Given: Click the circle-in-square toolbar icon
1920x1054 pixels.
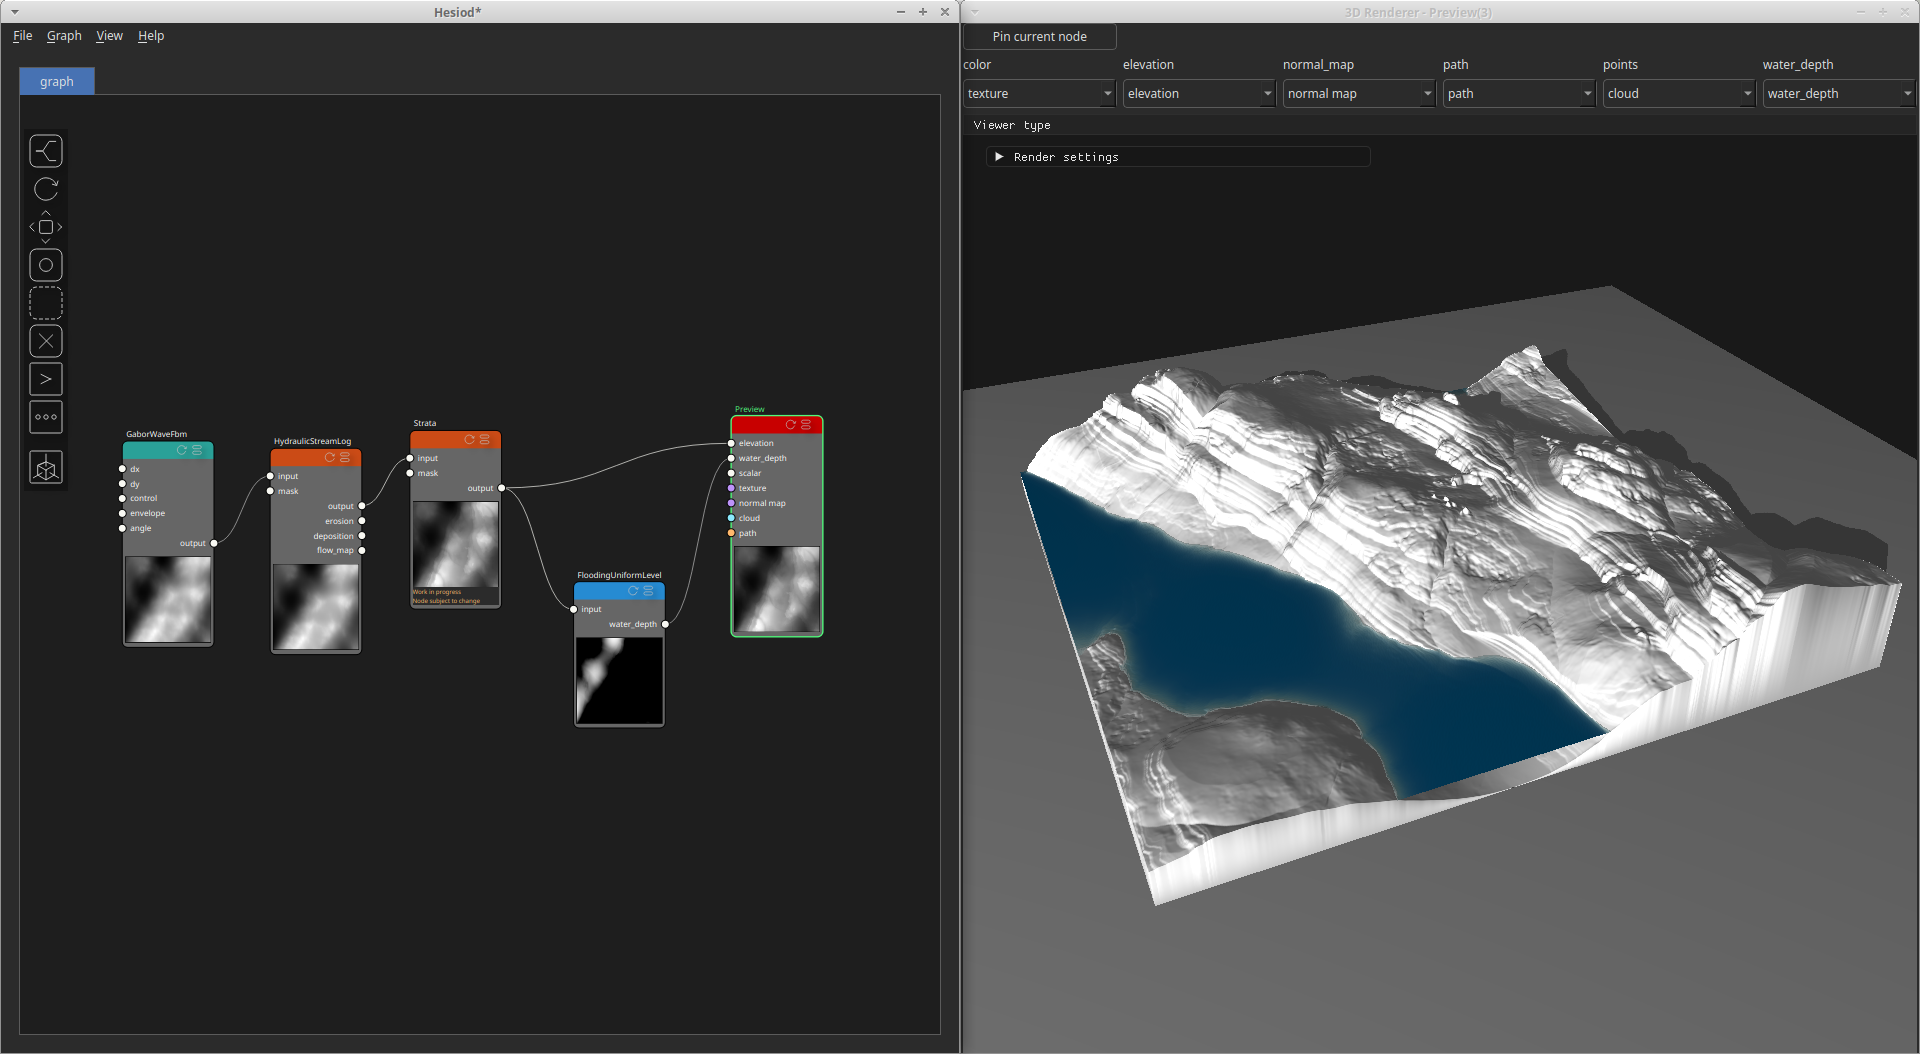Looking at the screenshot, I should (x=46, y=265).
